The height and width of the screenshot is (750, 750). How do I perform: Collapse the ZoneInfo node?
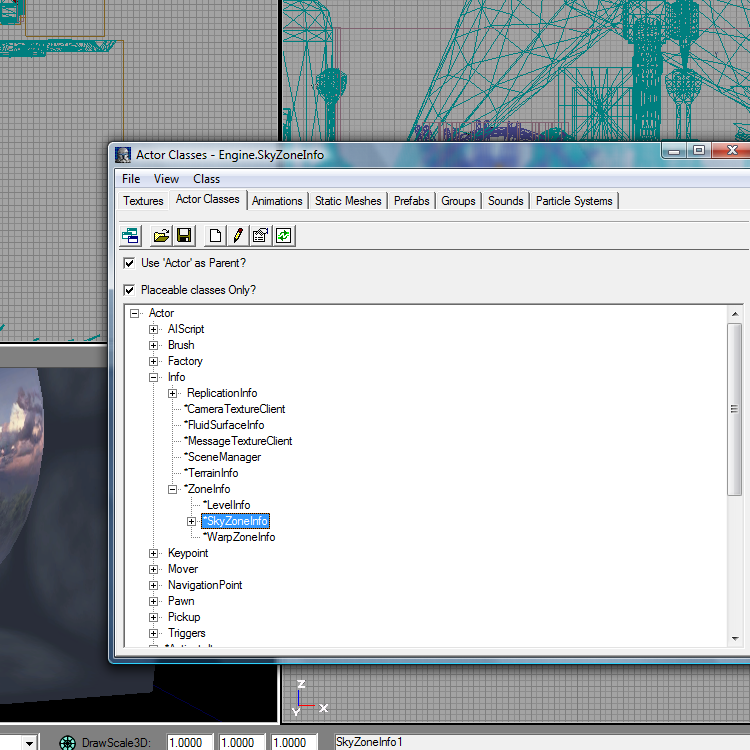click(x=172, y=489)
